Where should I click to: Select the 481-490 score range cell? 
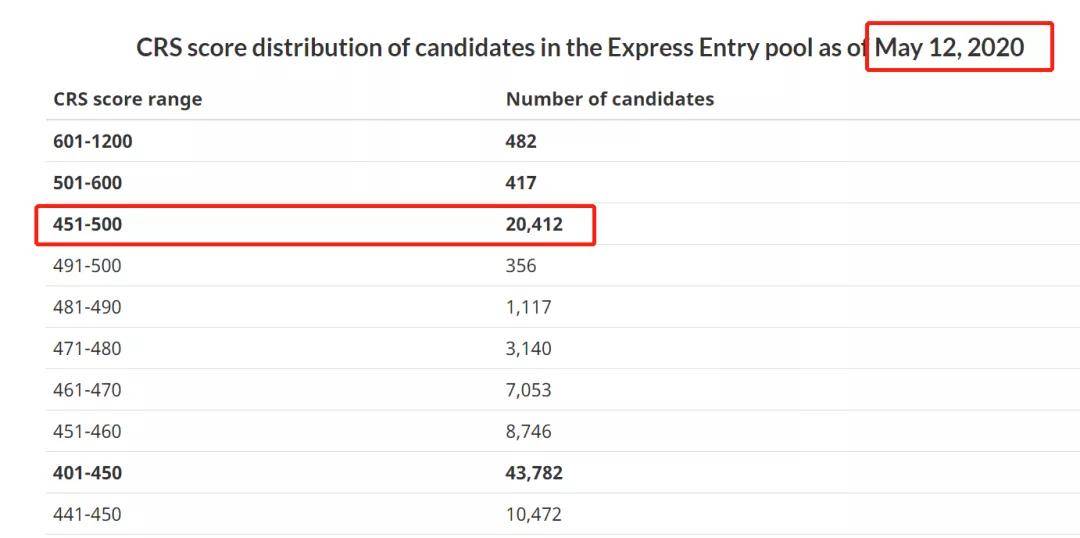87,307
